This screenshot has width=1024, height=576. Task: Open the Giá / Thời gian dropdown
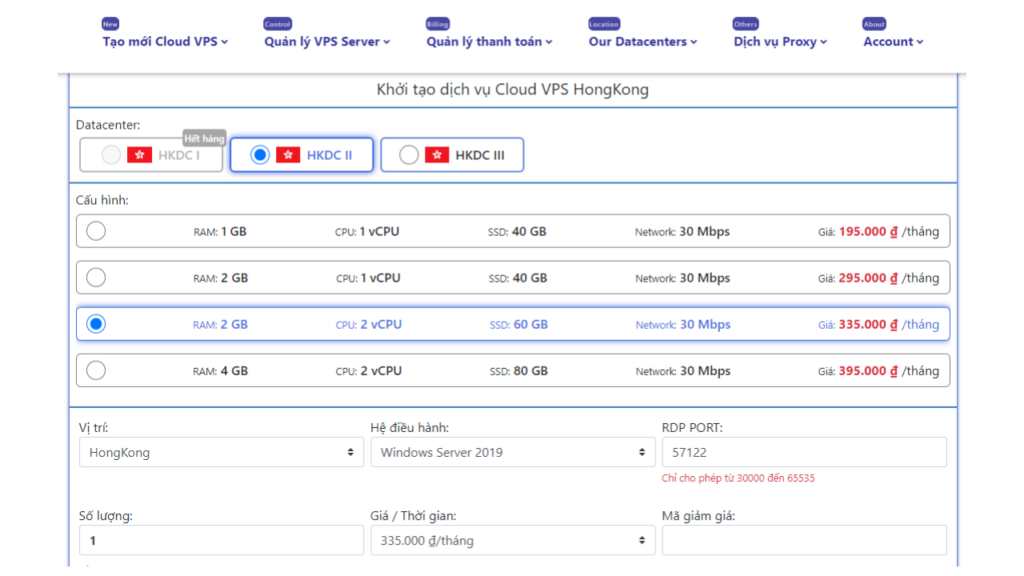point(513,540)
